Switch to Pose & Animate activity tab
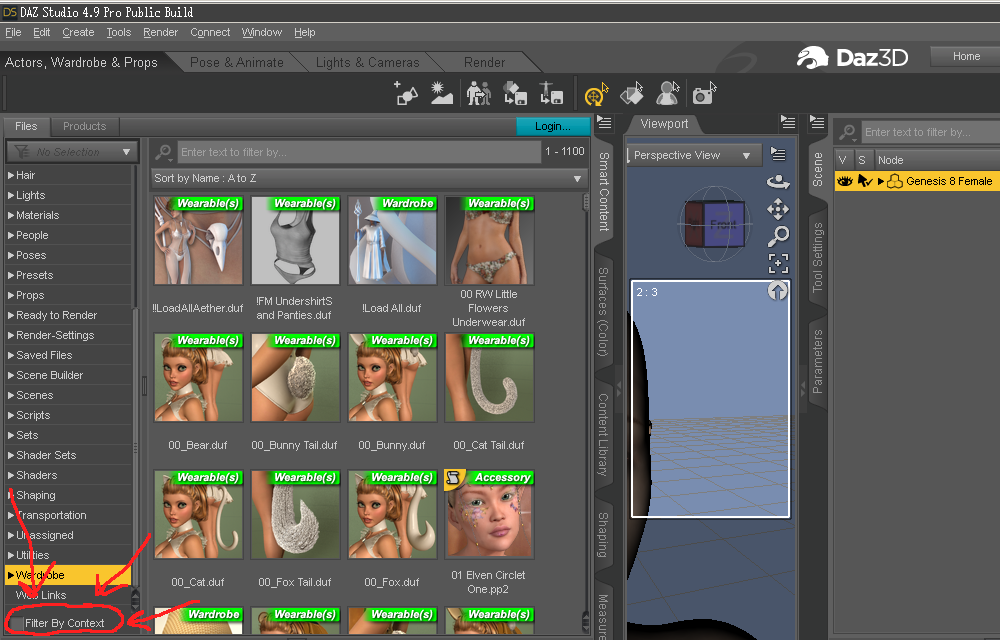Viewport: 1000px width, 640px height. (x=237, y=62)
